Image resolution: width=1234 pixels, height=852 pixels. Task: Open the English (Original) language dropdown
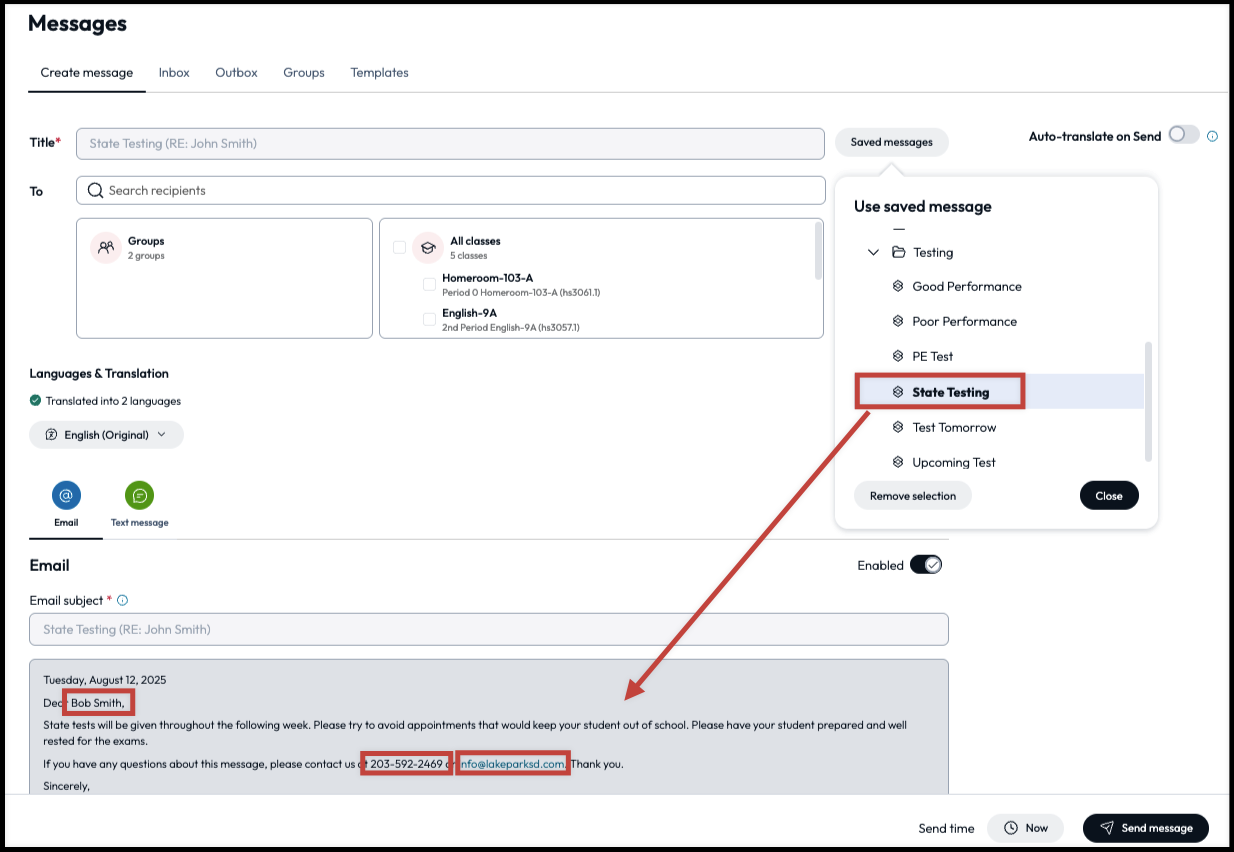coord(107,435)
